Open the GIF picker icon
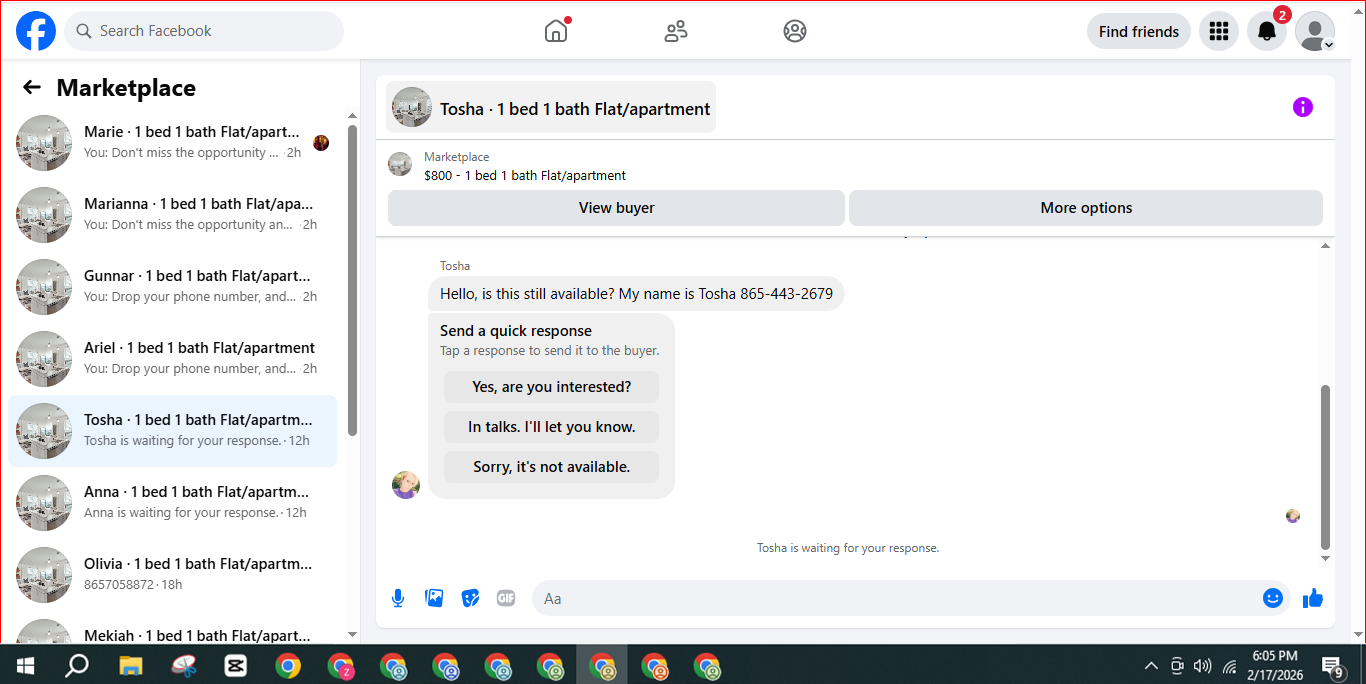The height and width of the screenshot is (684, 1366). [x=506, y=598]
